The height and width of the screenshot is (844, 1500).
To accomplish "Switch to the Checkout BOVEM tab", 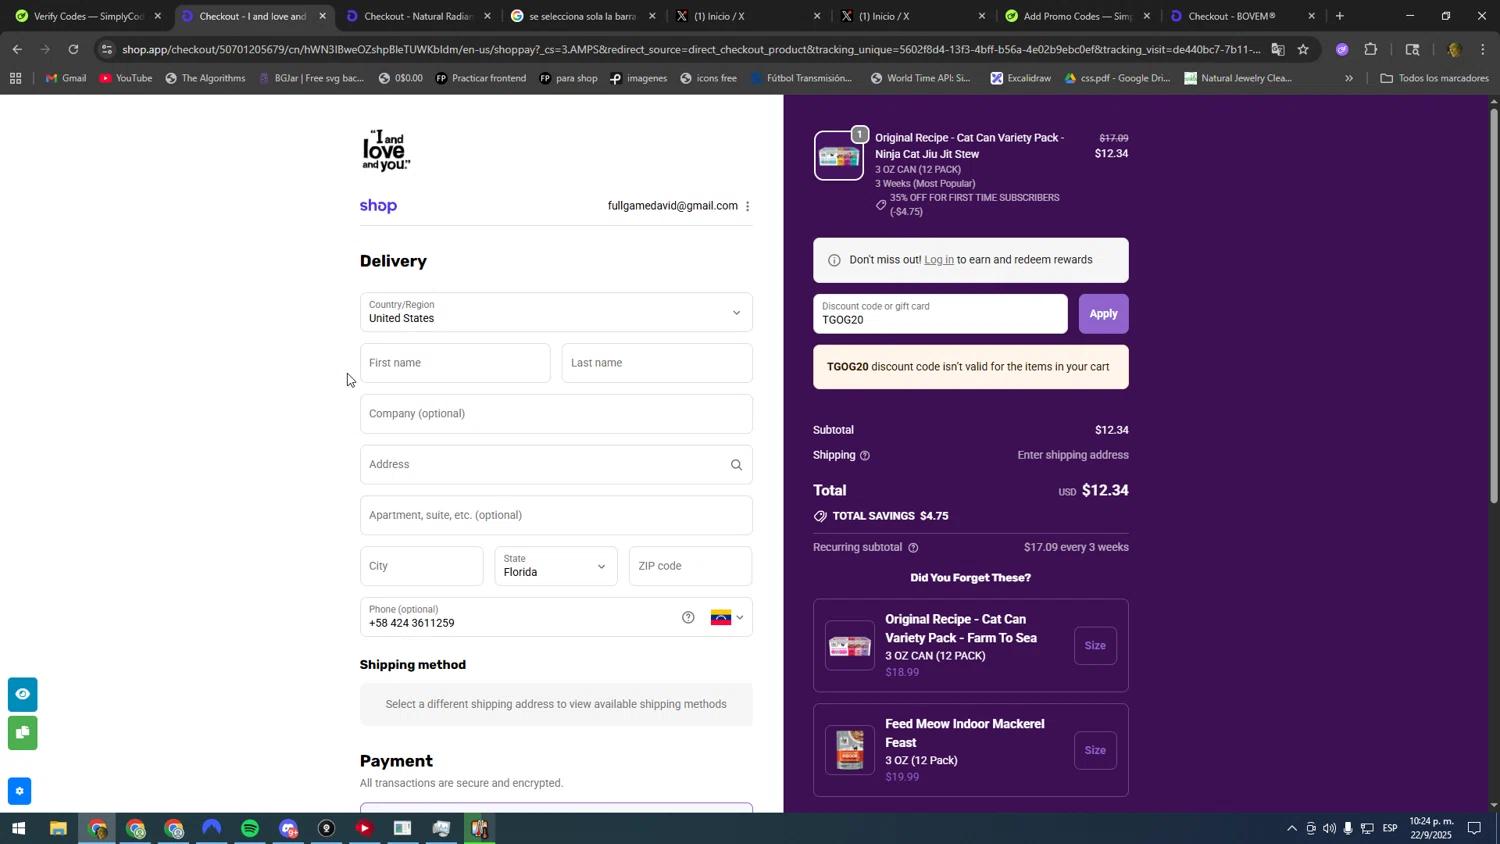I will point(1243,16).
